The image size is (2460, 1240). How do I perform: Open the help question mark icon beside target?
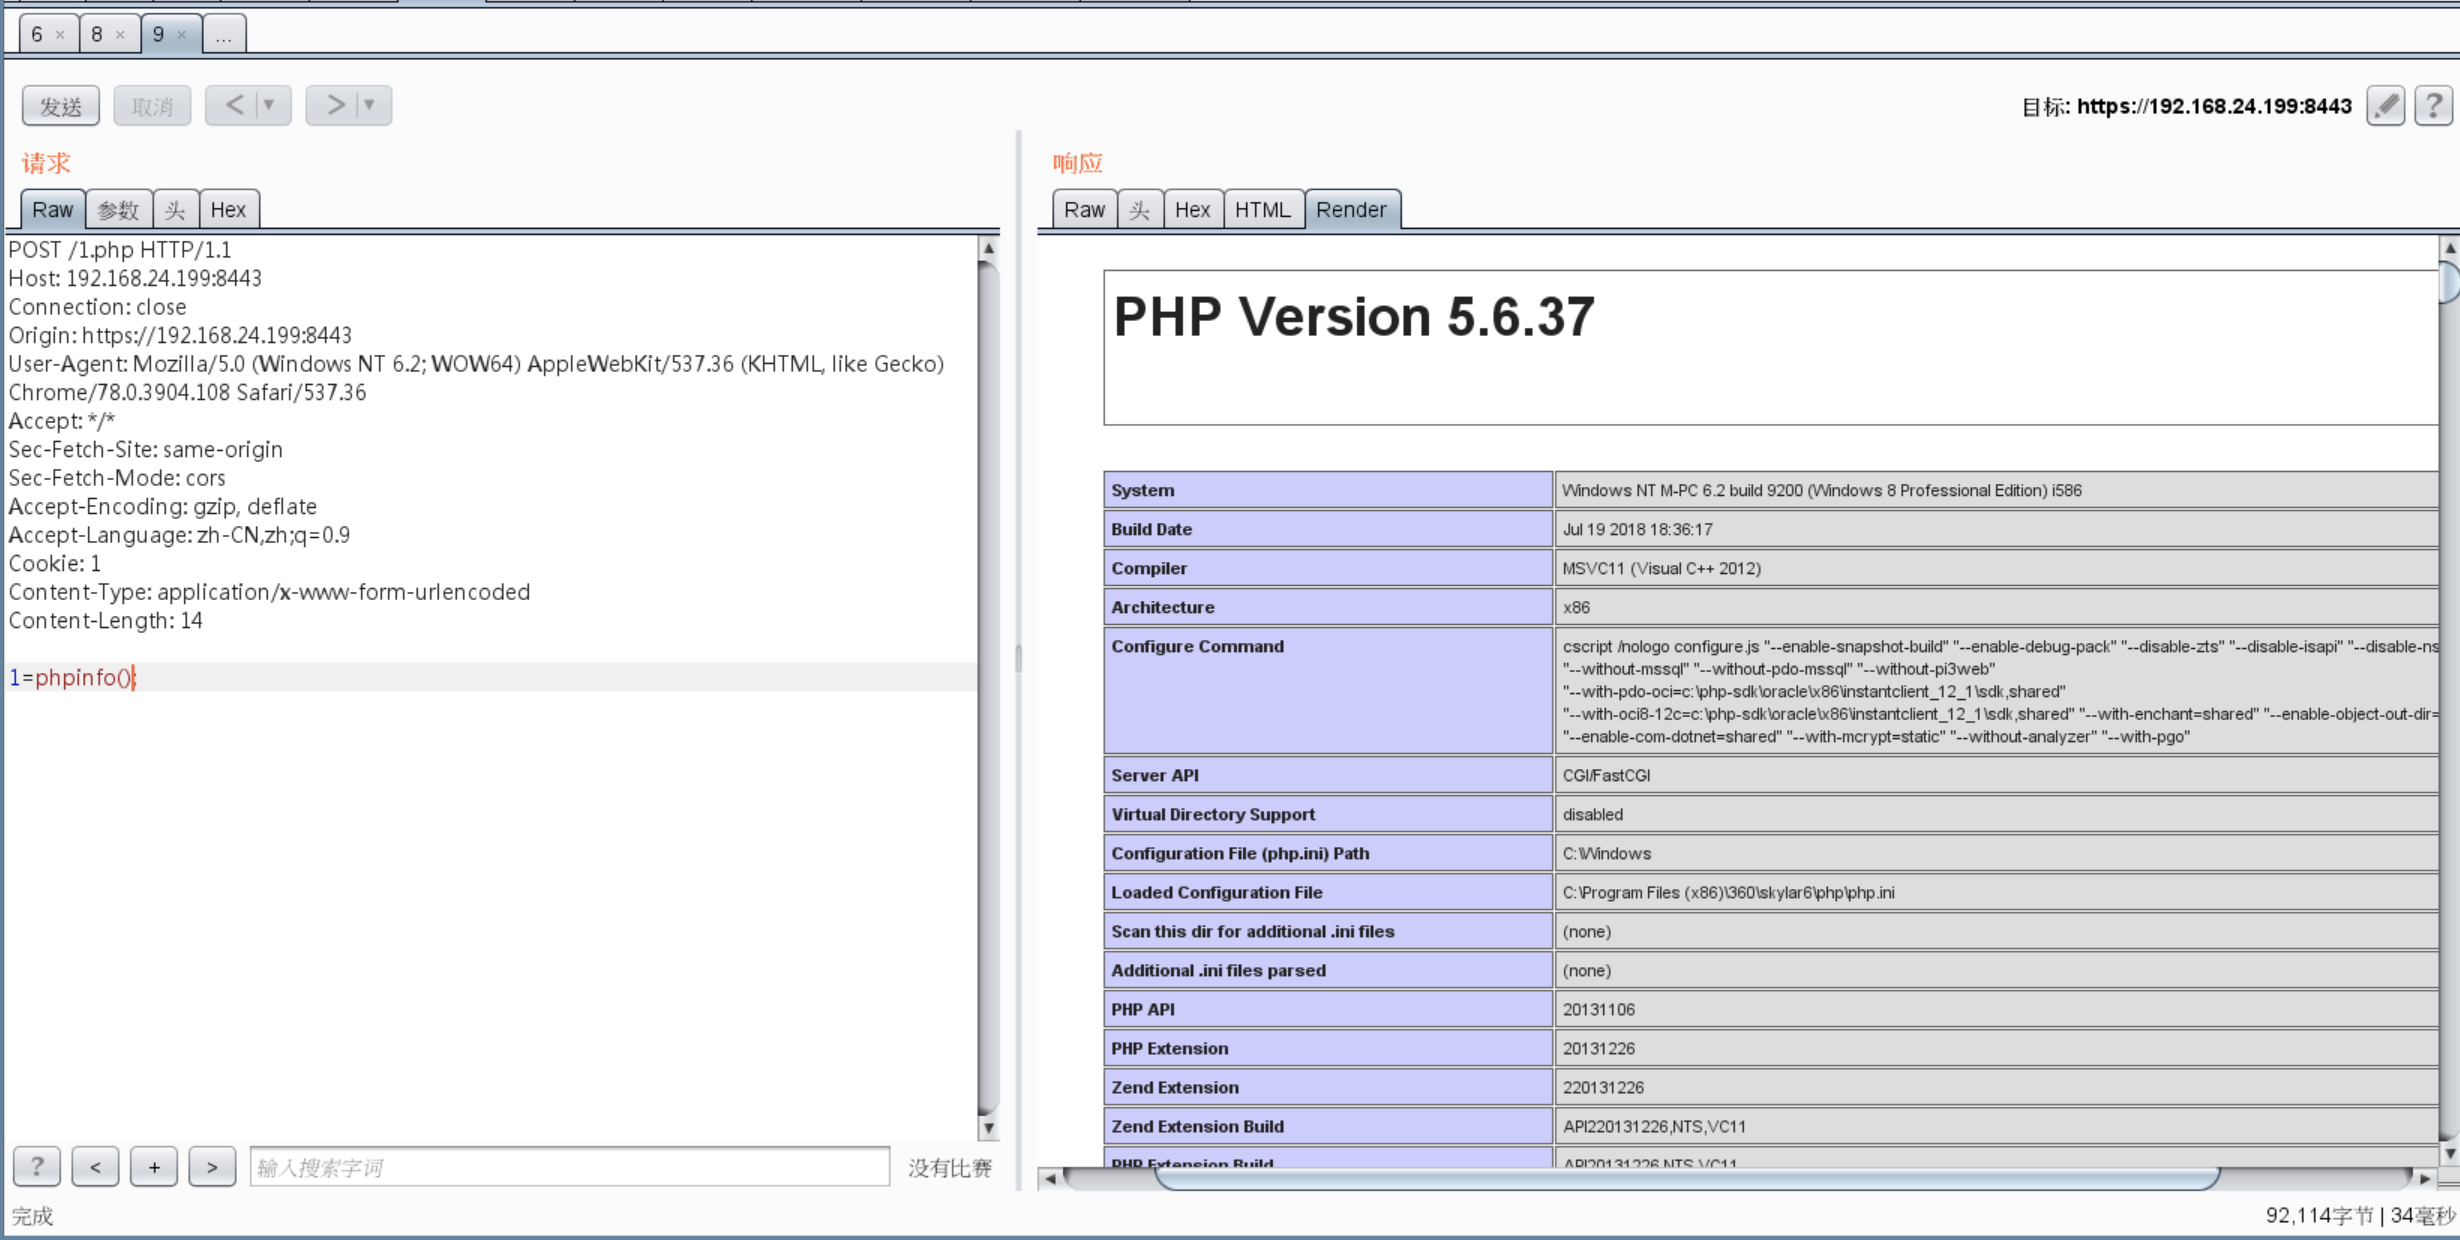point(2433,105)
